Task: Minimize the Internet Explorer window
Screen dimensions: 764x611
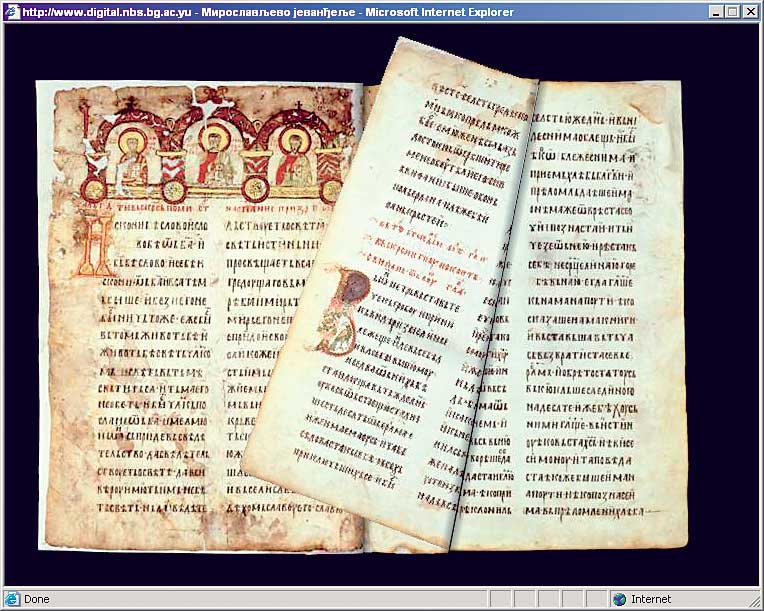Action: tap(715, 12)
